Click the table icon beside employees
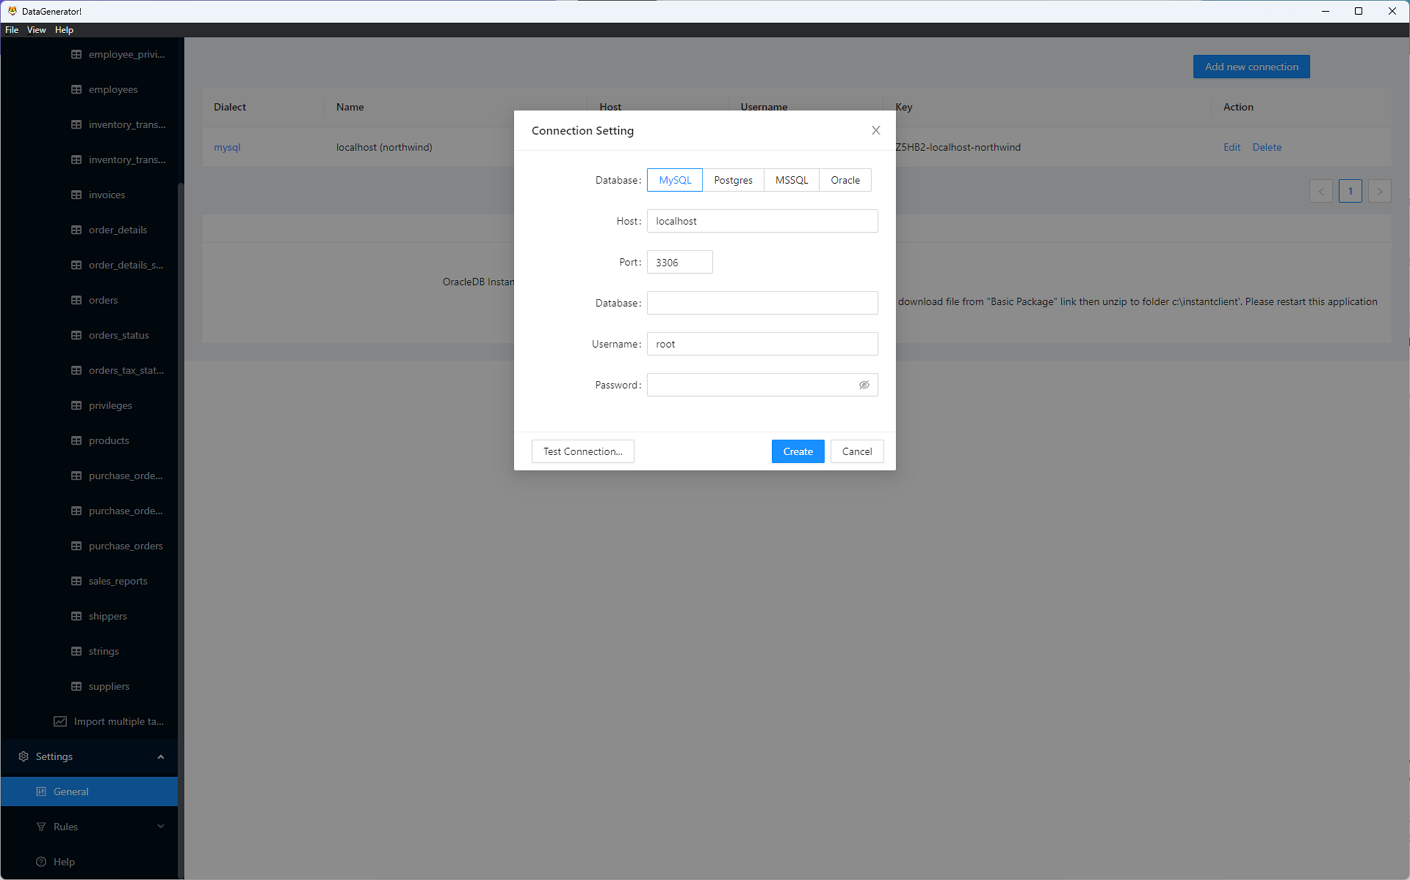1410x880 pixels. [76, 90]
